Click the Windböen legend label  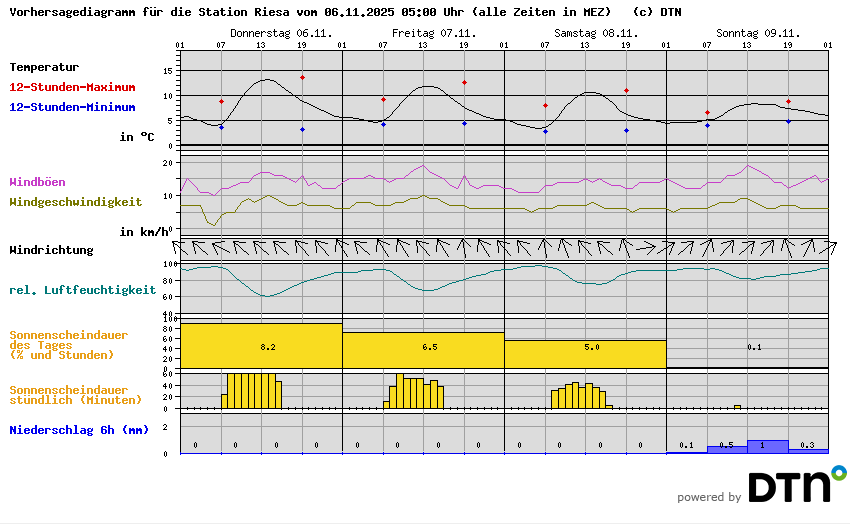38,182
